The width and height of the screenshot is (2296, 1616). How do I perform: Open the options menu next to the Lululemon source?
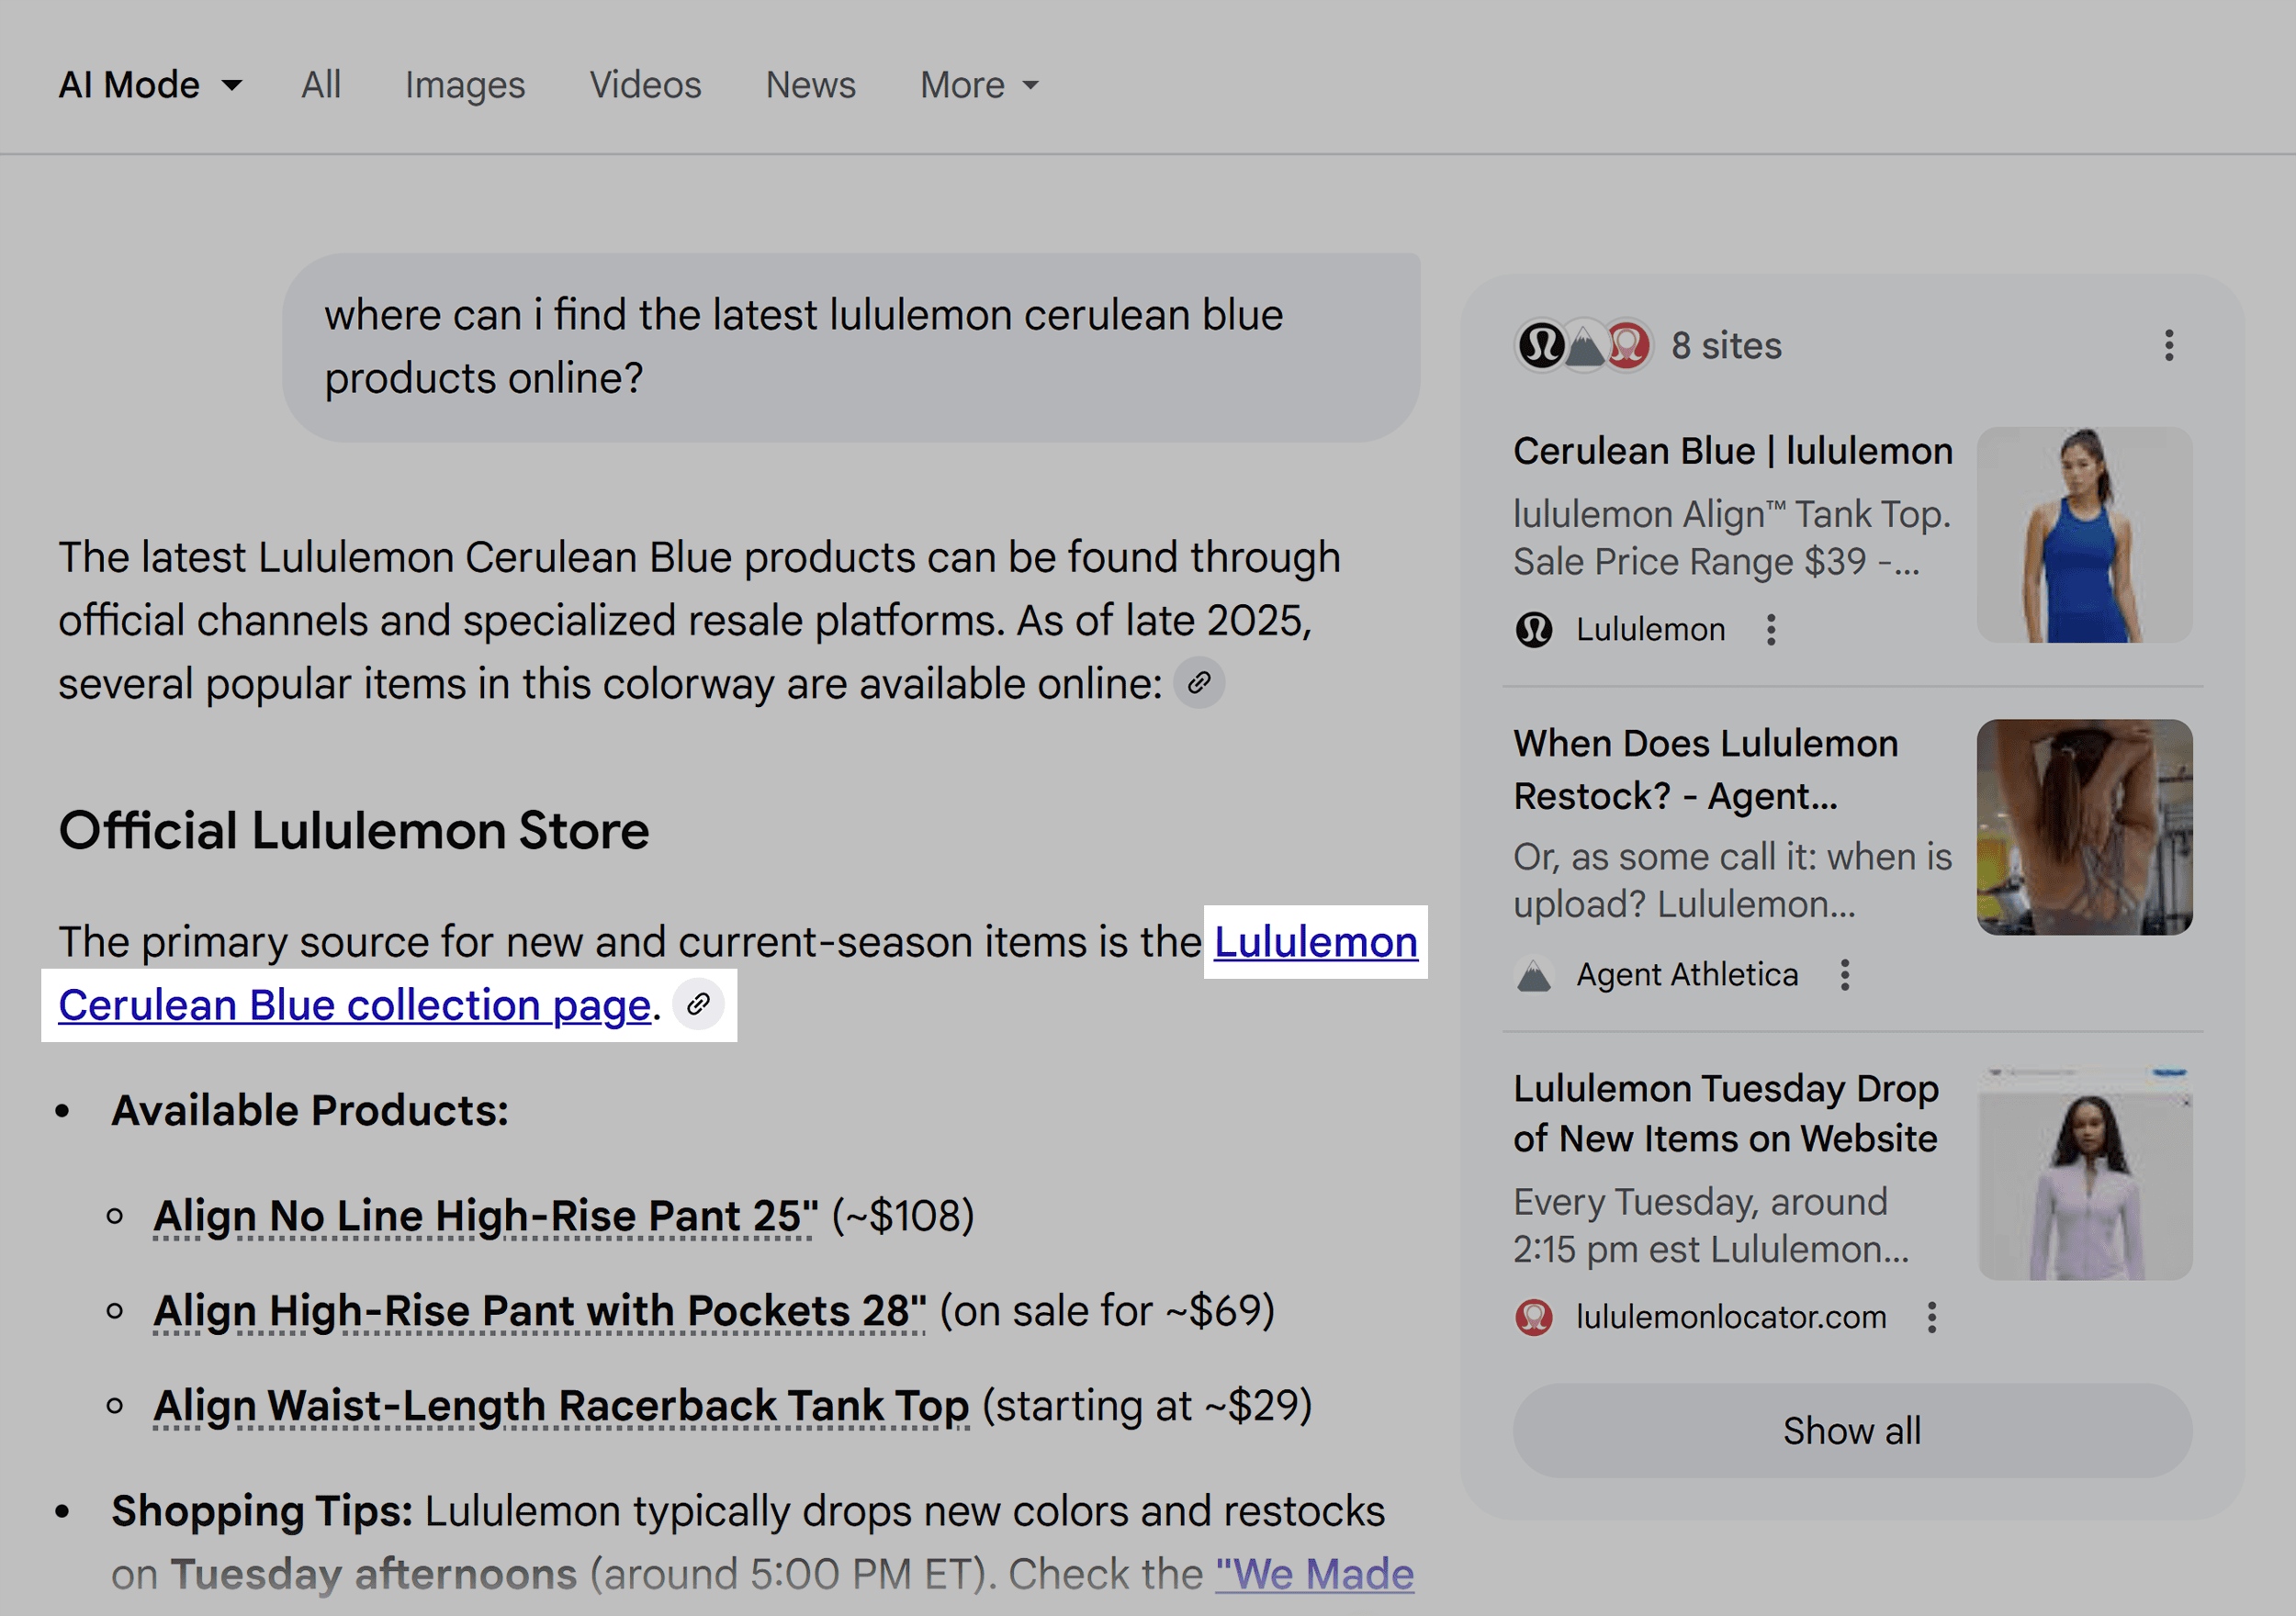[x=1770, y=629]
